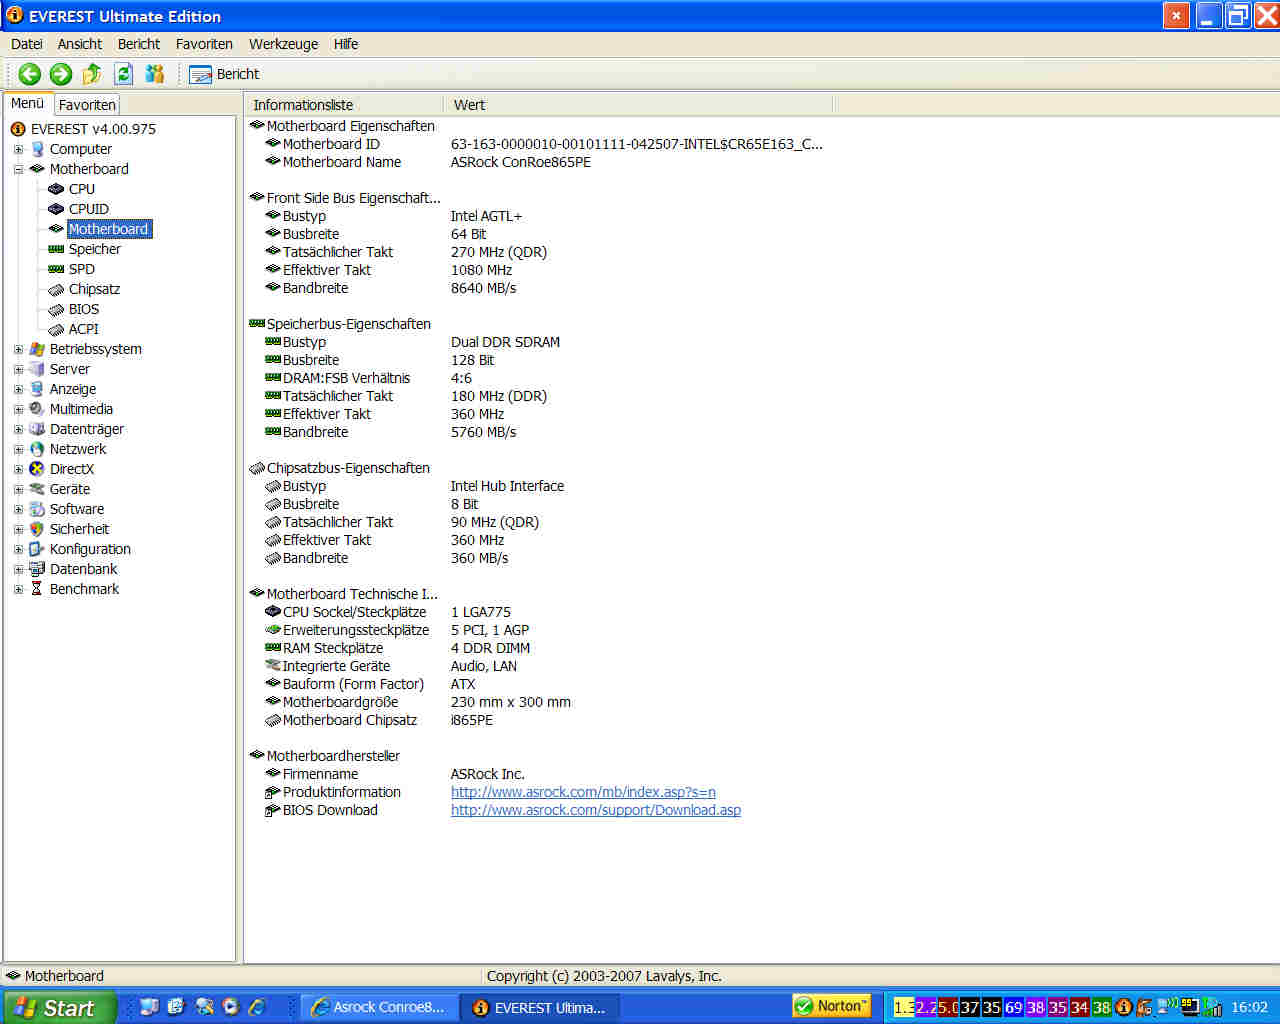Viewport: 1280px width, 1024px height.
Task: Click the Computer icon in tree
Action: 37,149
